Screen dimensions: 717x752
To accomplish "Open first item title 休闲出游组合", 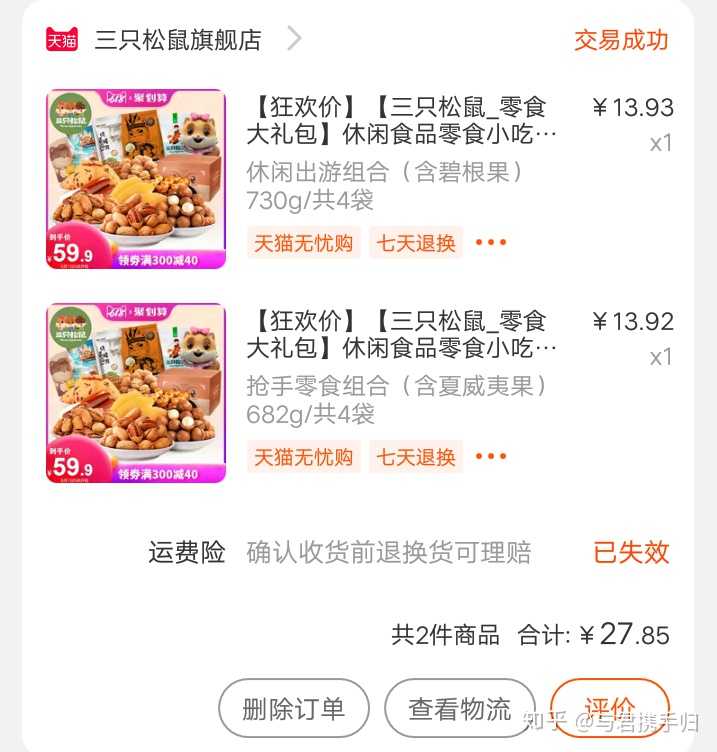I will [401, 120].
